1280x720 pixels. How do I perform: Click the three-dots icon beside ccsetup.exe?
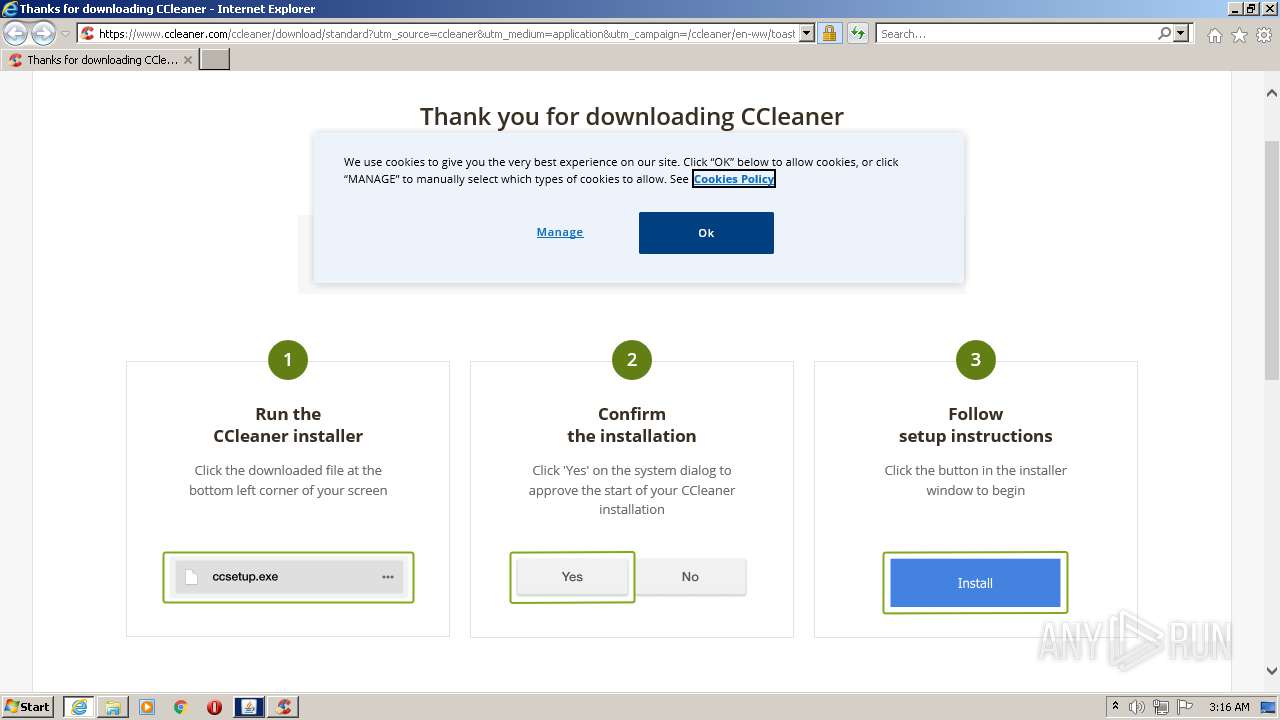pos(388,577)
